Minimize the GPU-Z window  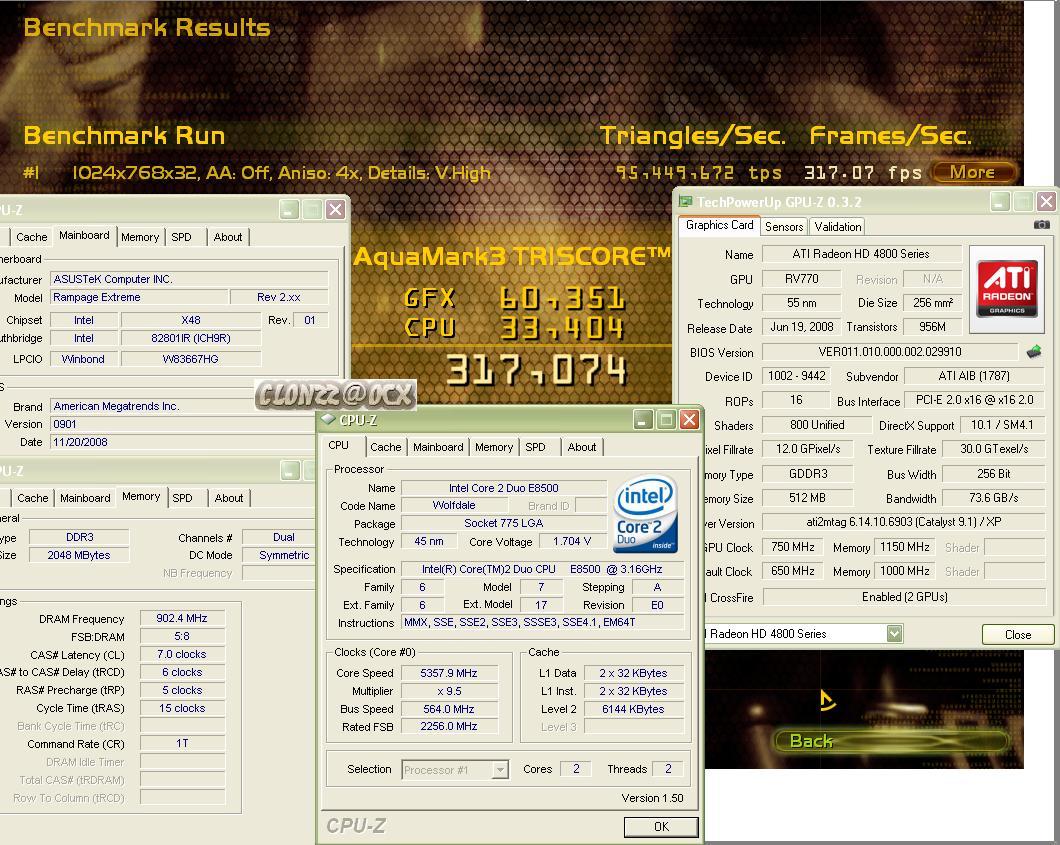1000,201
